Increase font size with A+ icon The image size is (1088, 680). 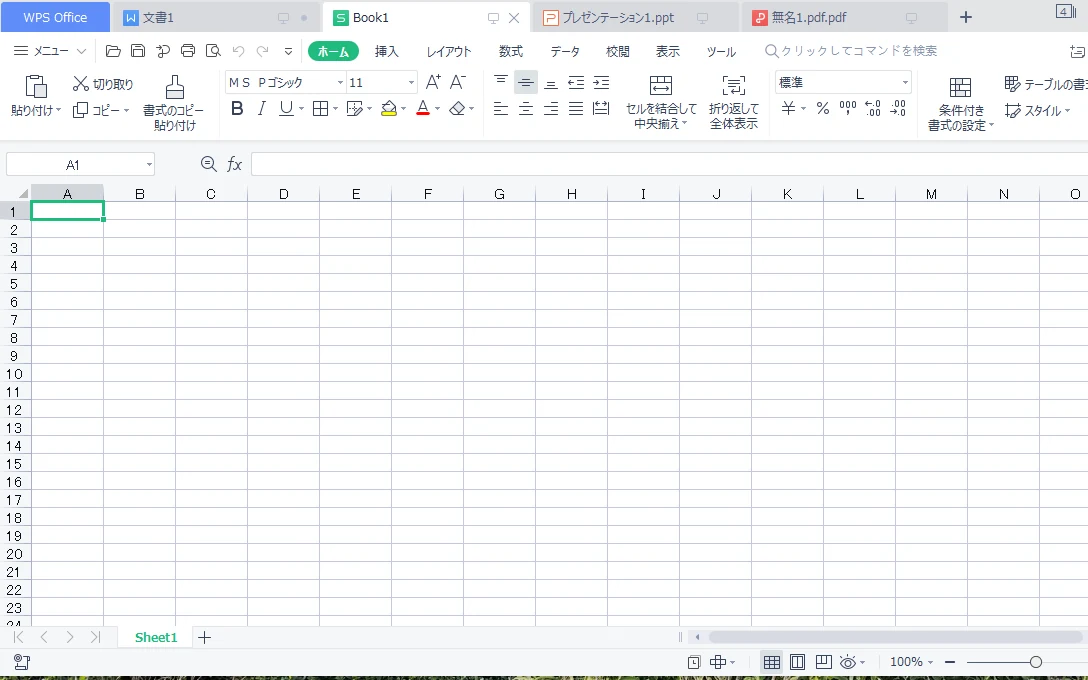[433, 83]
